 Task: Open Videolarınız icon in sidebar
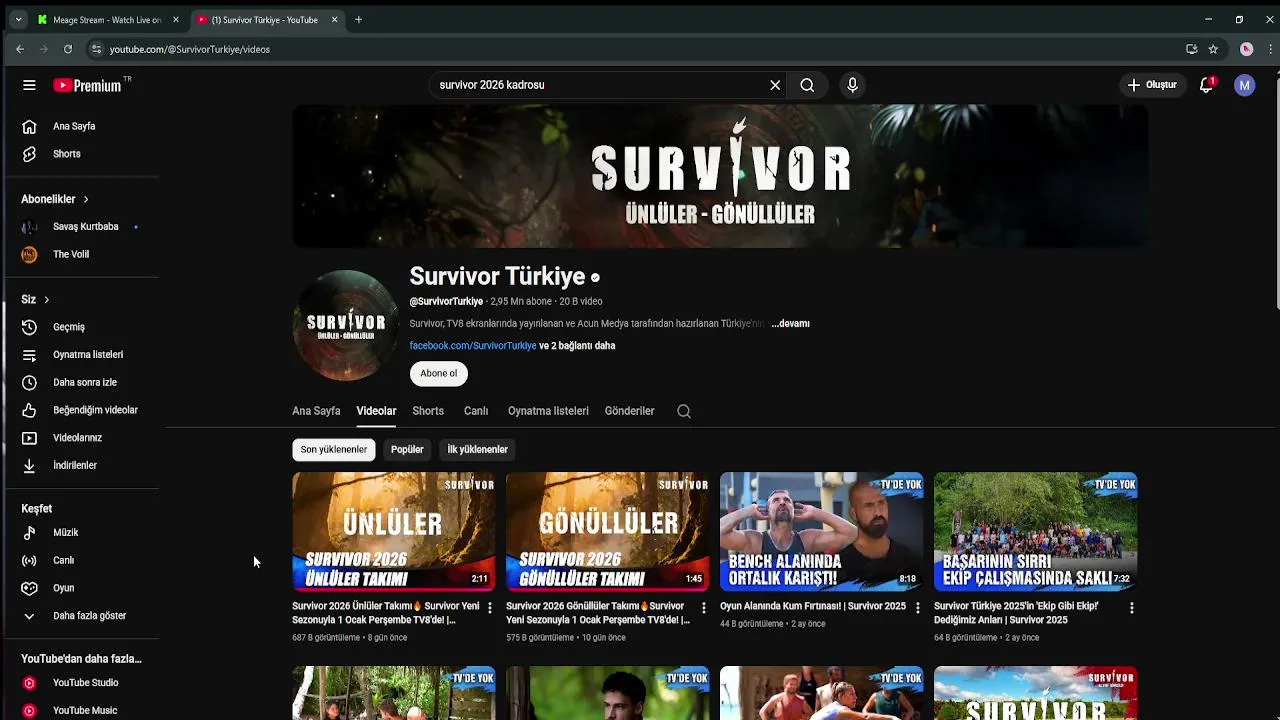pyautogui.click(x=29, y=438)
